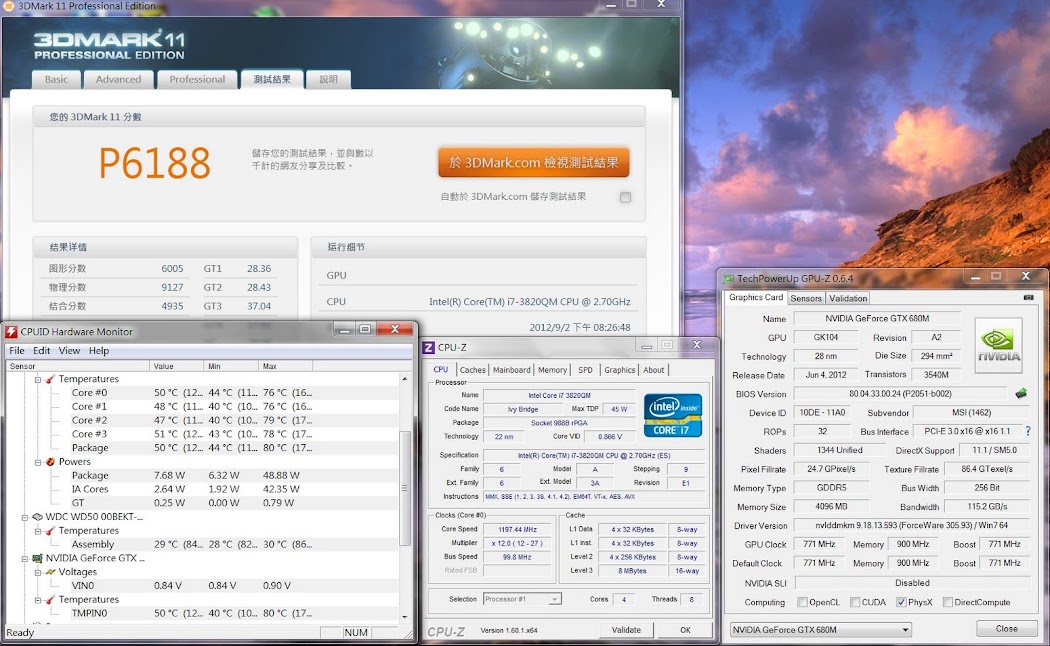Switch to the SPD tab in CPU-Z
The height and width of the screenshot is (646, 1050).
point(585,370)
